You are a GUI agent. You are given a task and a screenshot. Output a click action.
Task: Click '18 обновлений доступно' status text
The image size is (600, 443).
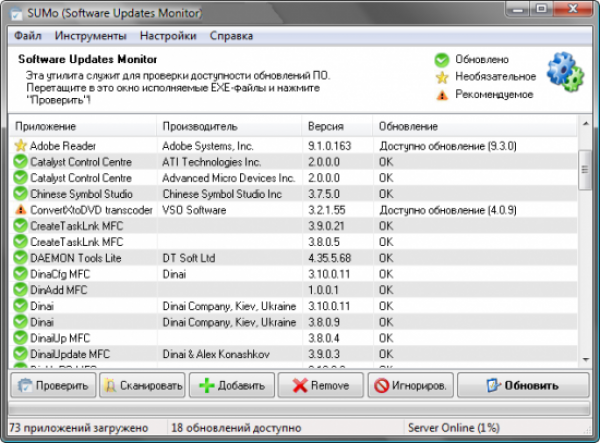click(x=236, y=428)
